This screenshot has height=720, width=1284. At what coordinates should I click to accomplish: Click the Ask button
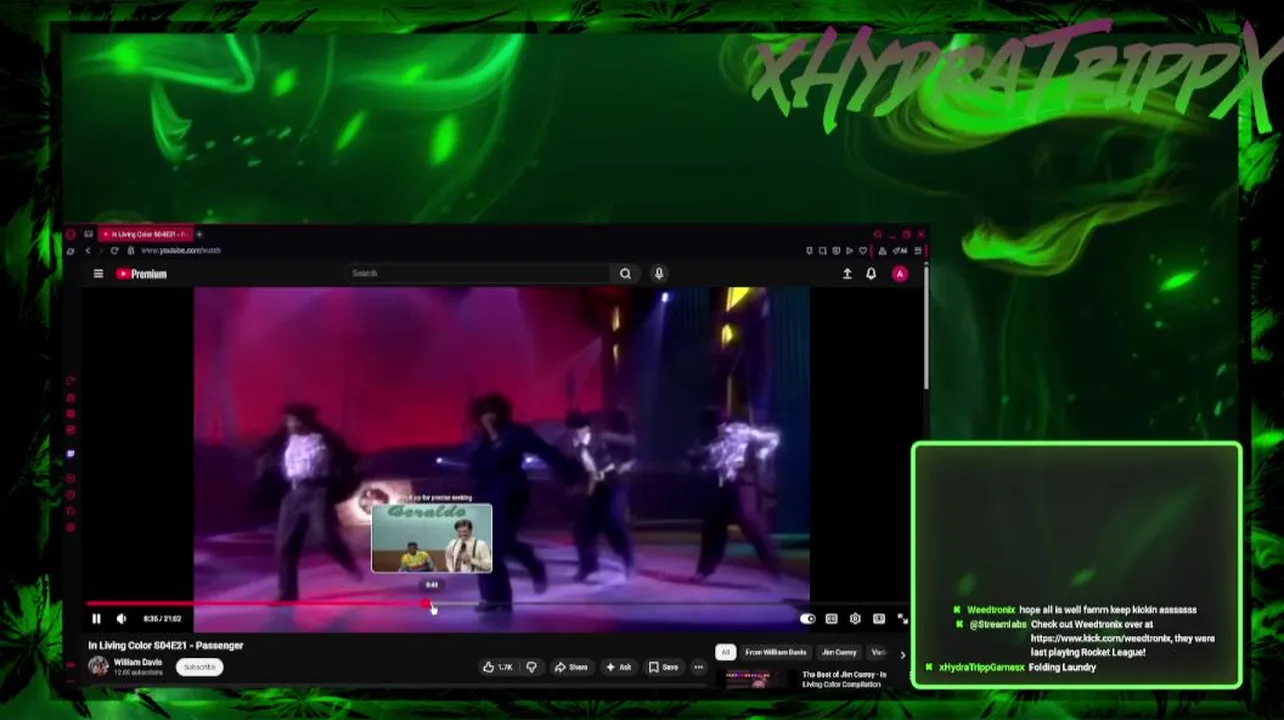619,667
